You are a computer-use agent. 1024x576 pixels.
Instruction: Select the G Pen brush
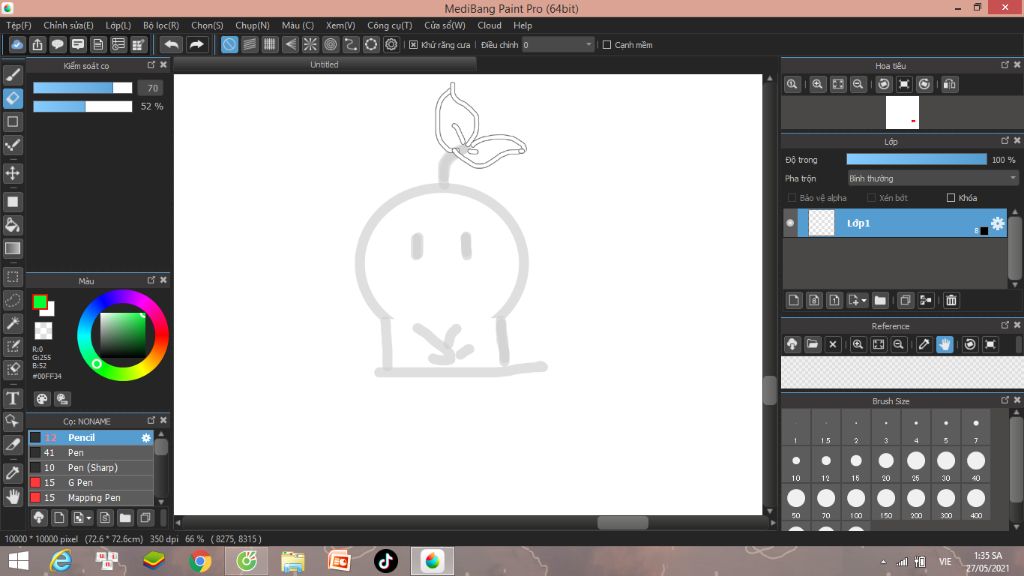(x=91, y=483)
